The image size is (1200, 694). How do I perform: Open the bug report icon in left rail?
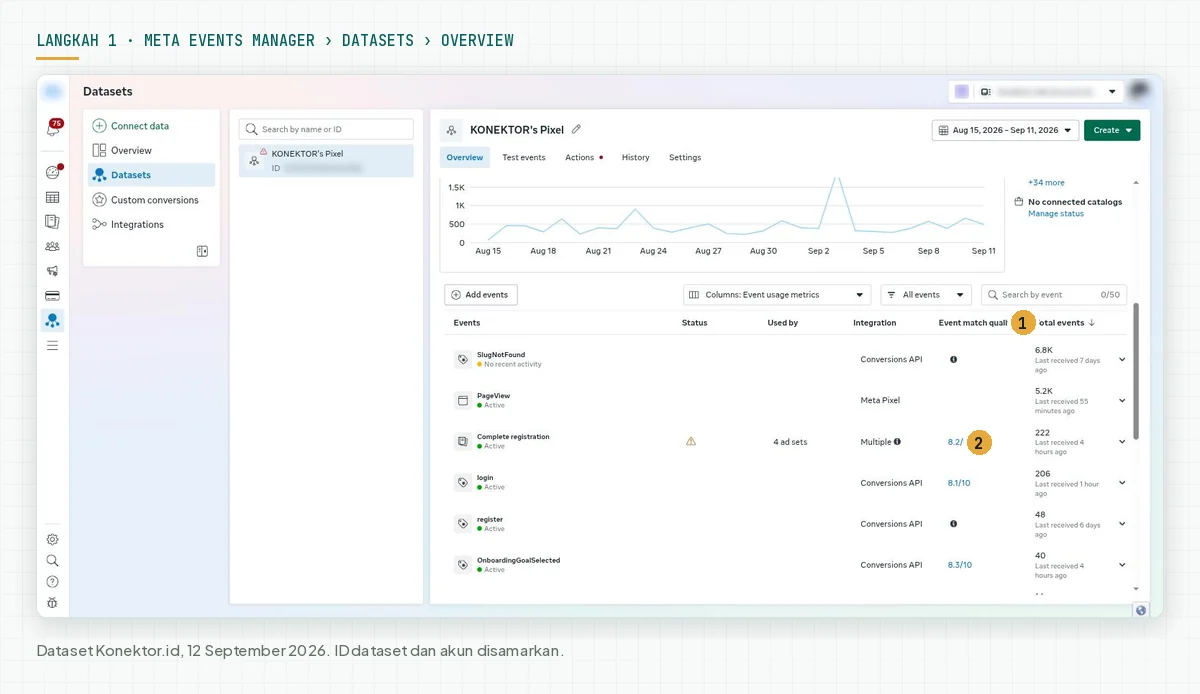tap(53, 603)
